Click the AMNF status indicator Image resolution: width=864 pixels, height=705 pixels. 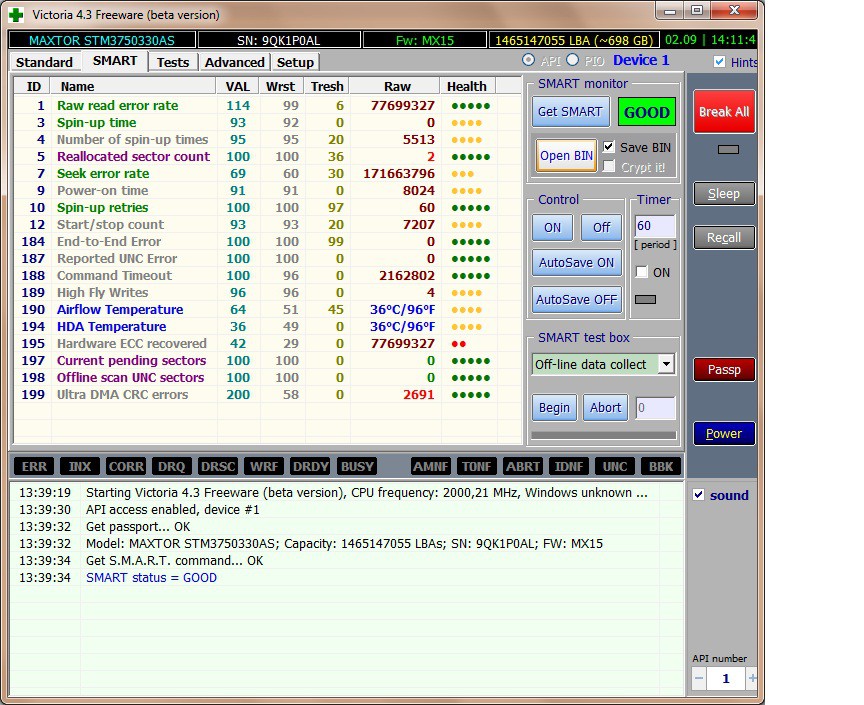point(431,466)
